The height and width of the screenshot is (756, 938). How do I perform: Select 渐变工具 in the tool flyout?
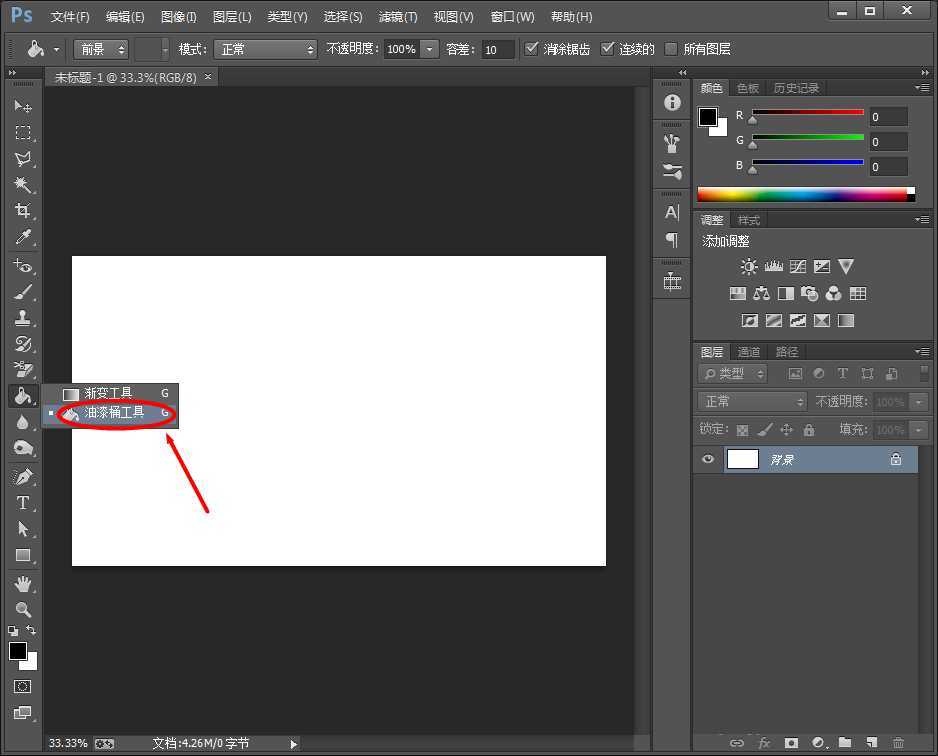click(110, 392)
